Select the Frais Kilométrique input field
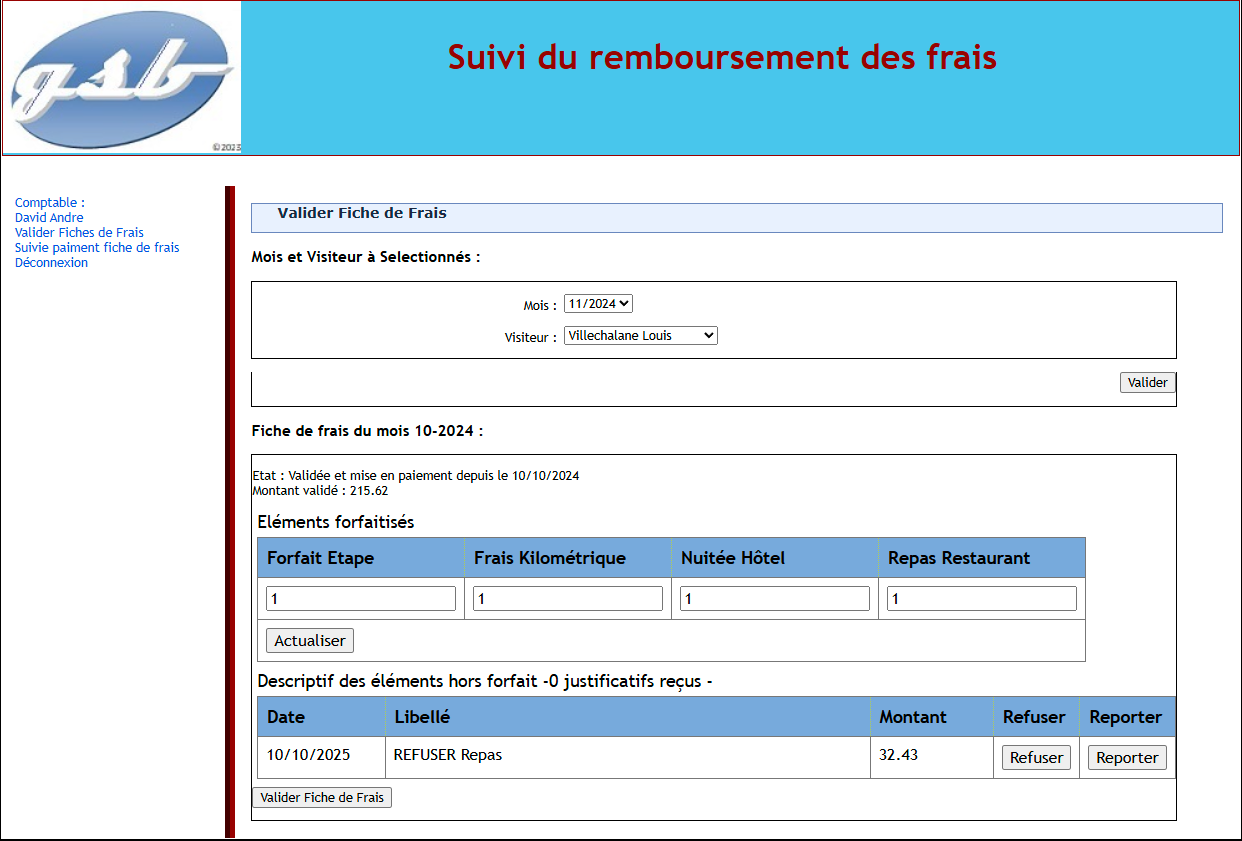Screen dimensions: 1242x841 tap(568, 597)
